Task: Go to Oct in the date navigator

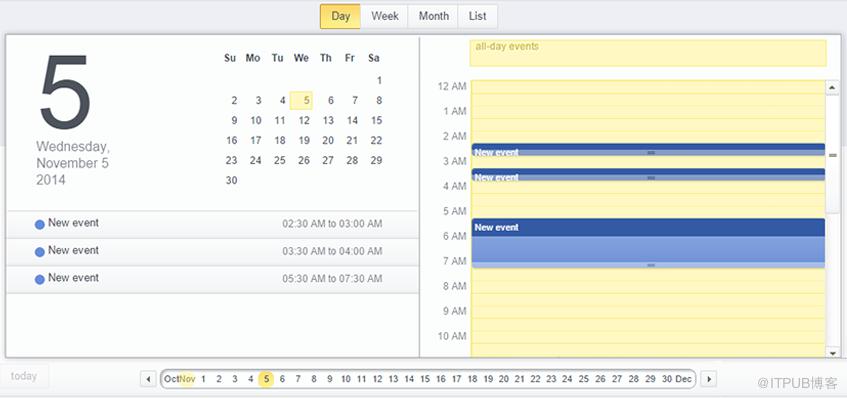Action: 171,379
